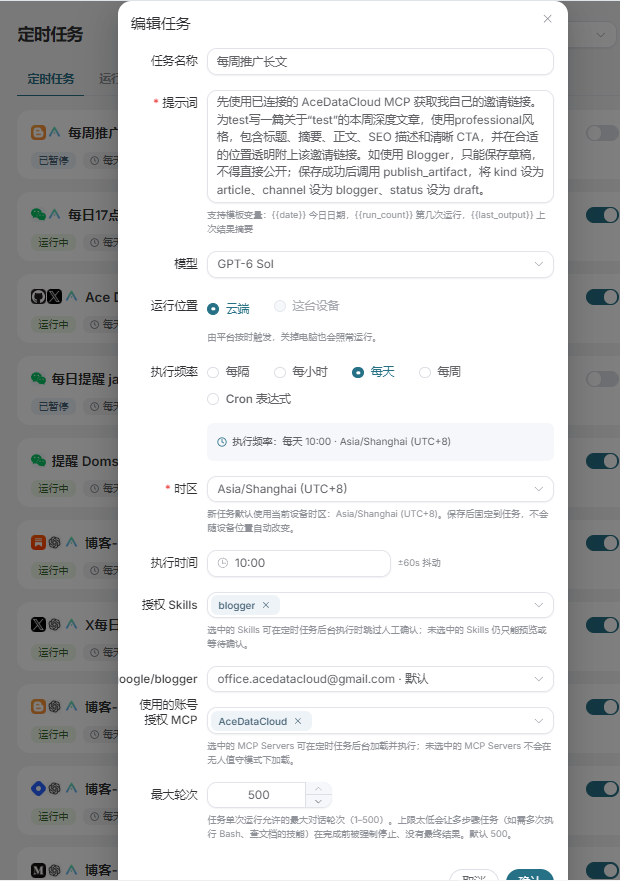Close the 编辑任务 dialog with the X
The height and width of the screenshot is (881, 620).
coord(547,19)
